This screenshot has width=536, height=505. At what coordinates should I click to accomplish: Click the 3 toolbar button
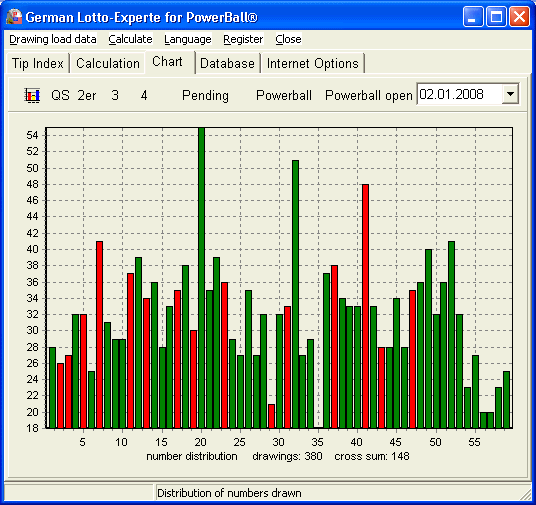tap(115, 95)
